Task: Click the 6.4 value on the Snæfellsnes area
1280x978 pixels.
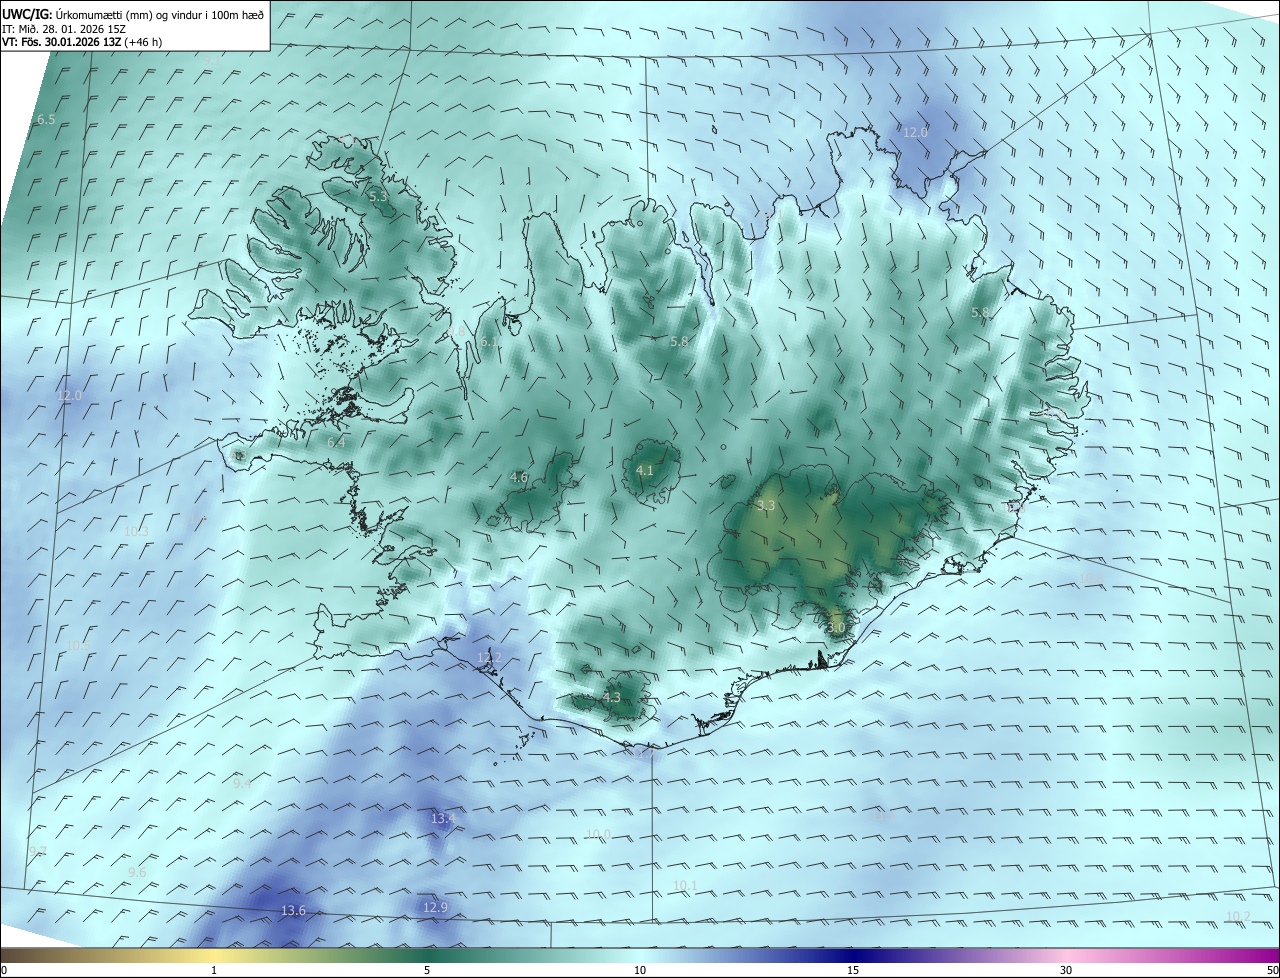Action: [336, 442]
